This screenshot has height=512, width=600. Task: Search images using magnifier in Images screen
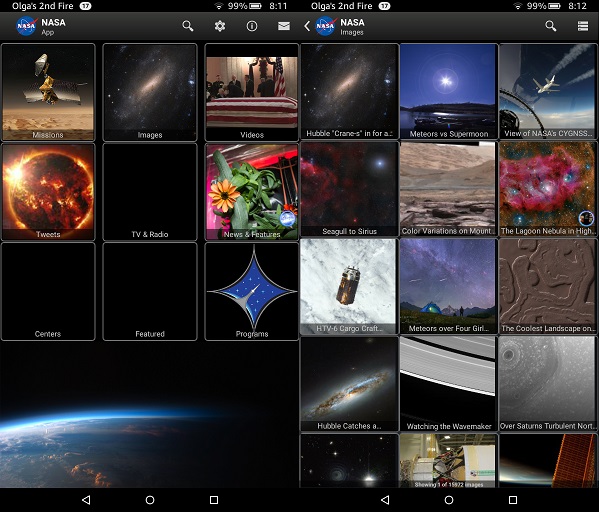point(551,26)
